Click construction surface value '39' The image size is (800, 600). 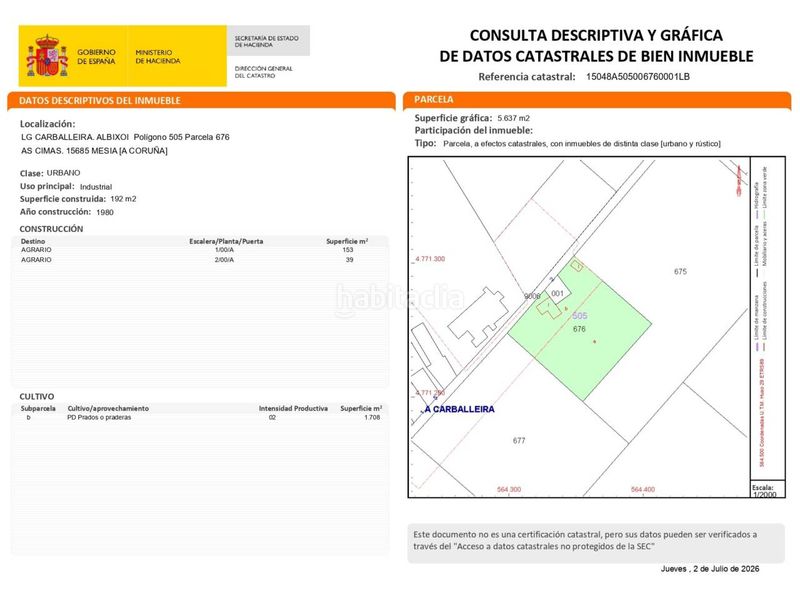point(349,260)
